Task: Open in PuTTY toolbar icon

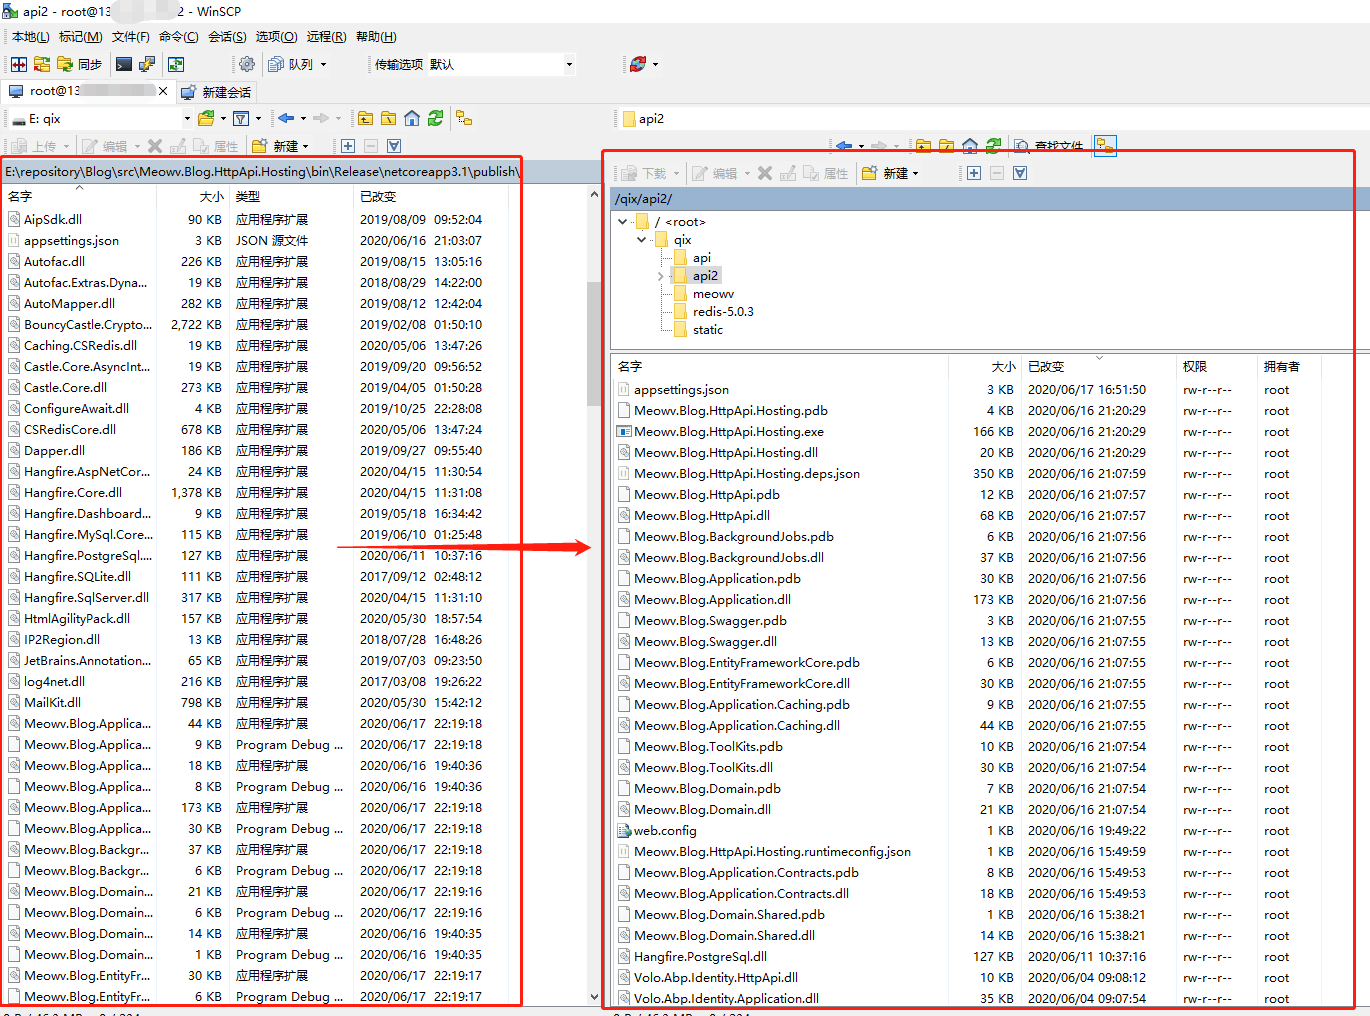Action: [147, 64]
